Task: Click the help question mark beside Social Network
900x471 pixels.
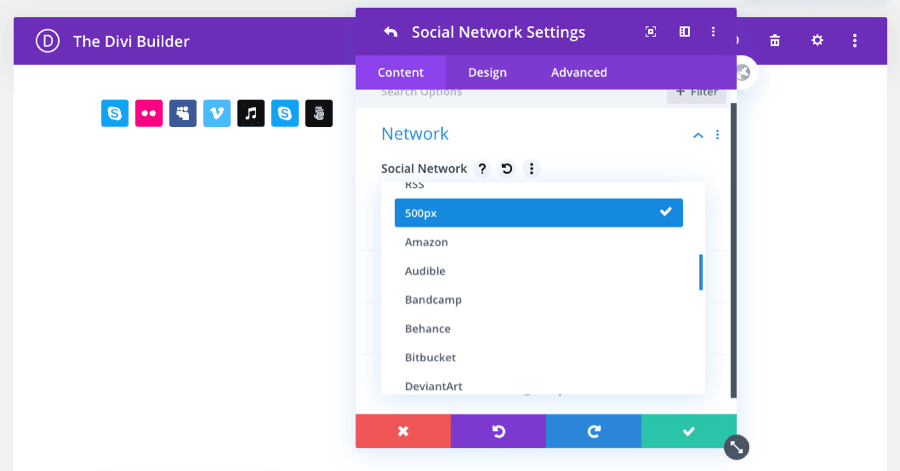Action: (482, 169)
